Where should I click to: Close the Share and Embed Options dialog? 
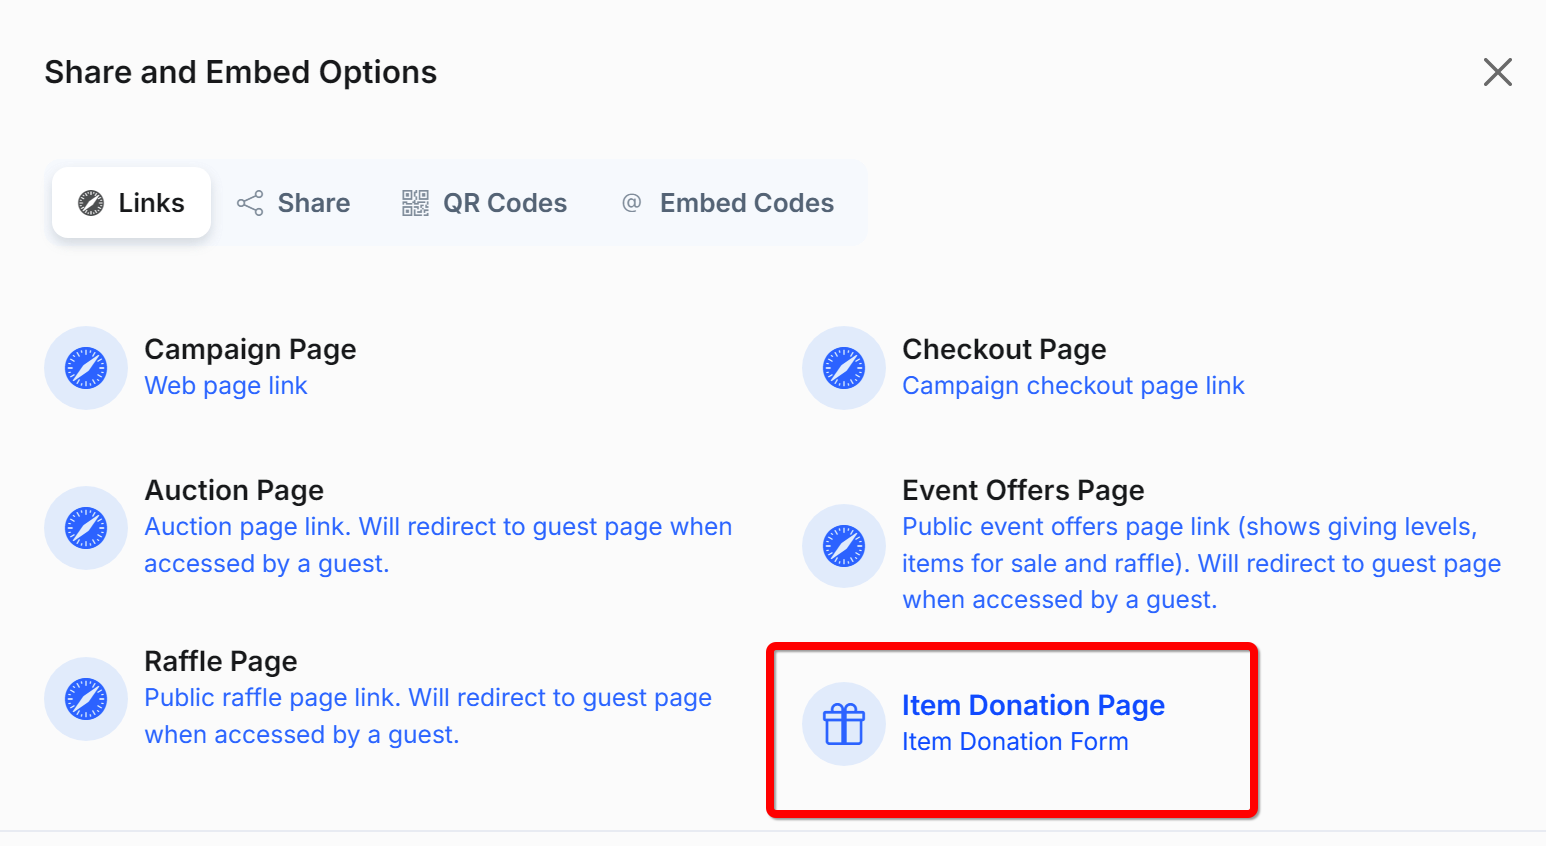pos(1497,72)
